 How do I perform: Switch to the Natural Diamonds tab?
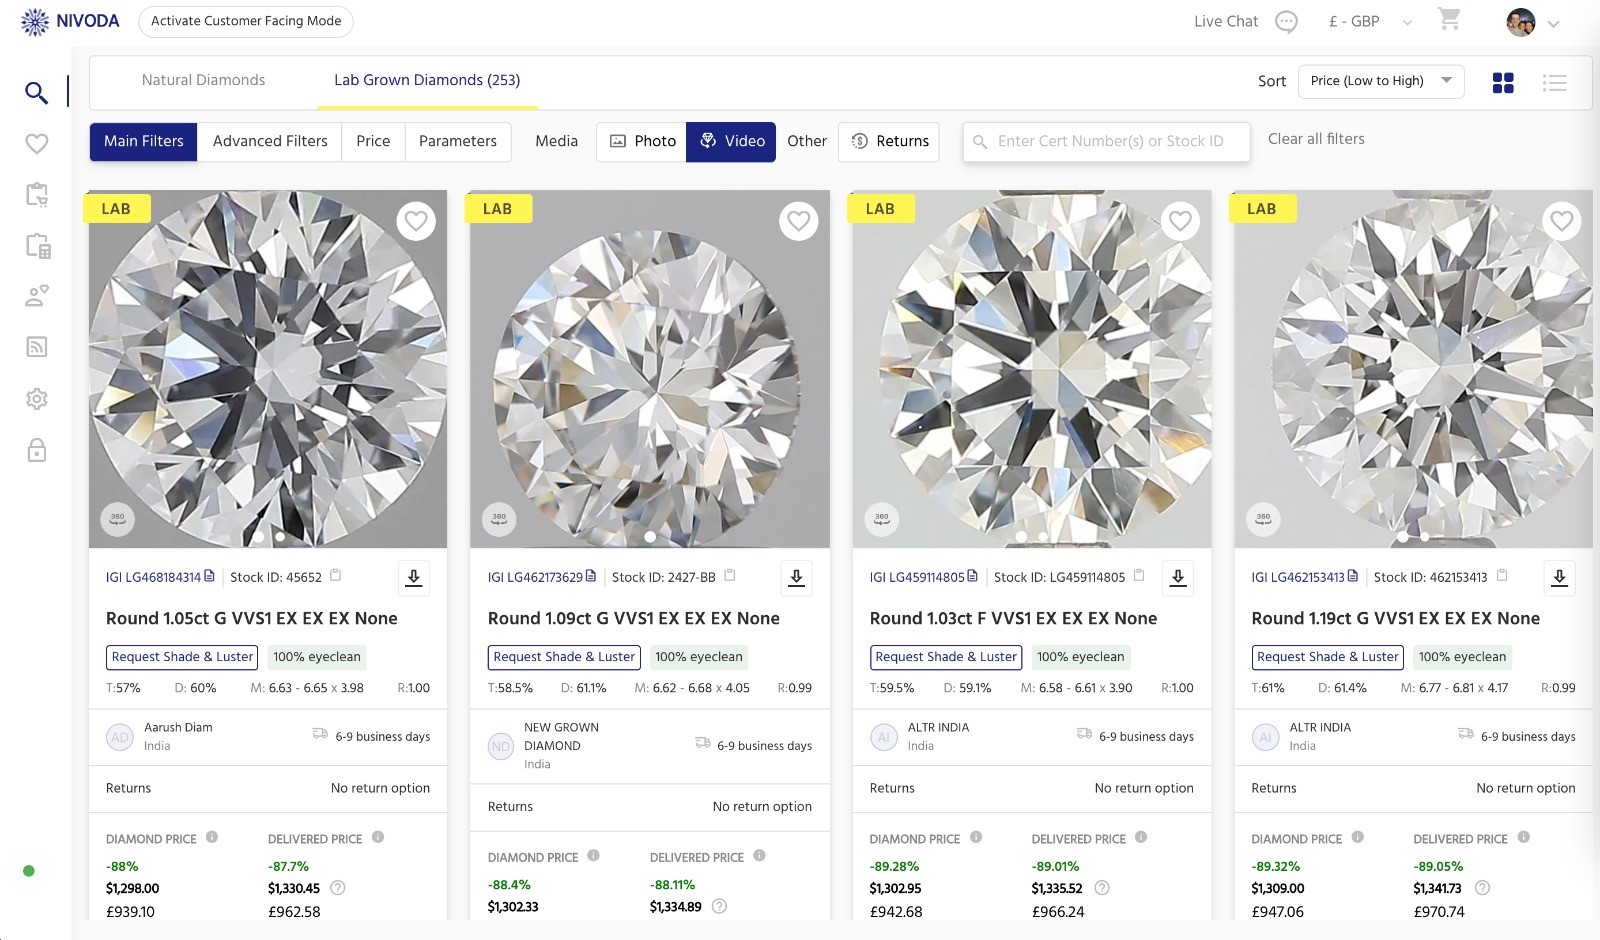204,80
